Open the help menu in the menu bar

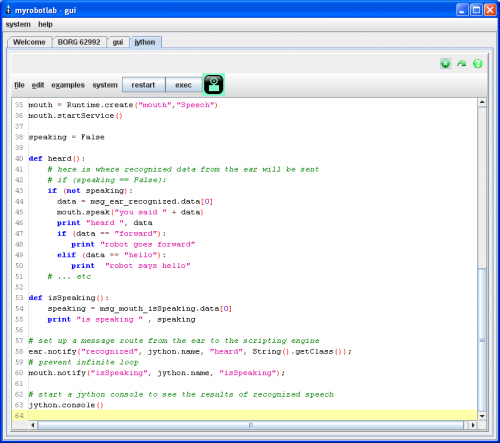(x=45, y=24)
